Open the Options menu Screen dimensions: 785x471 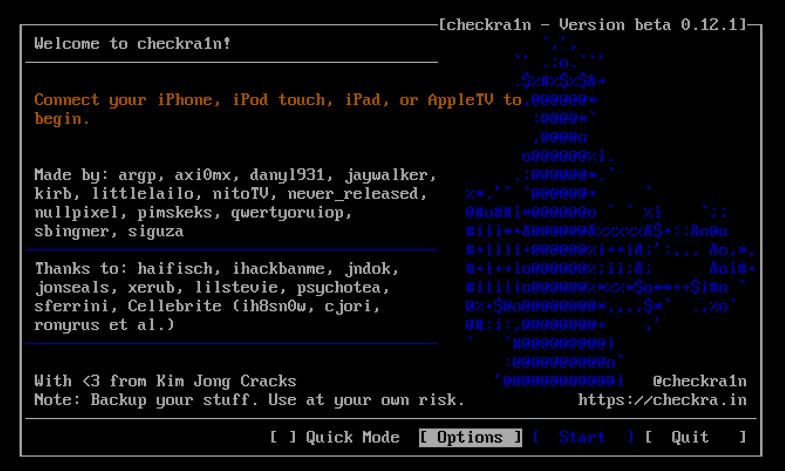470,437
